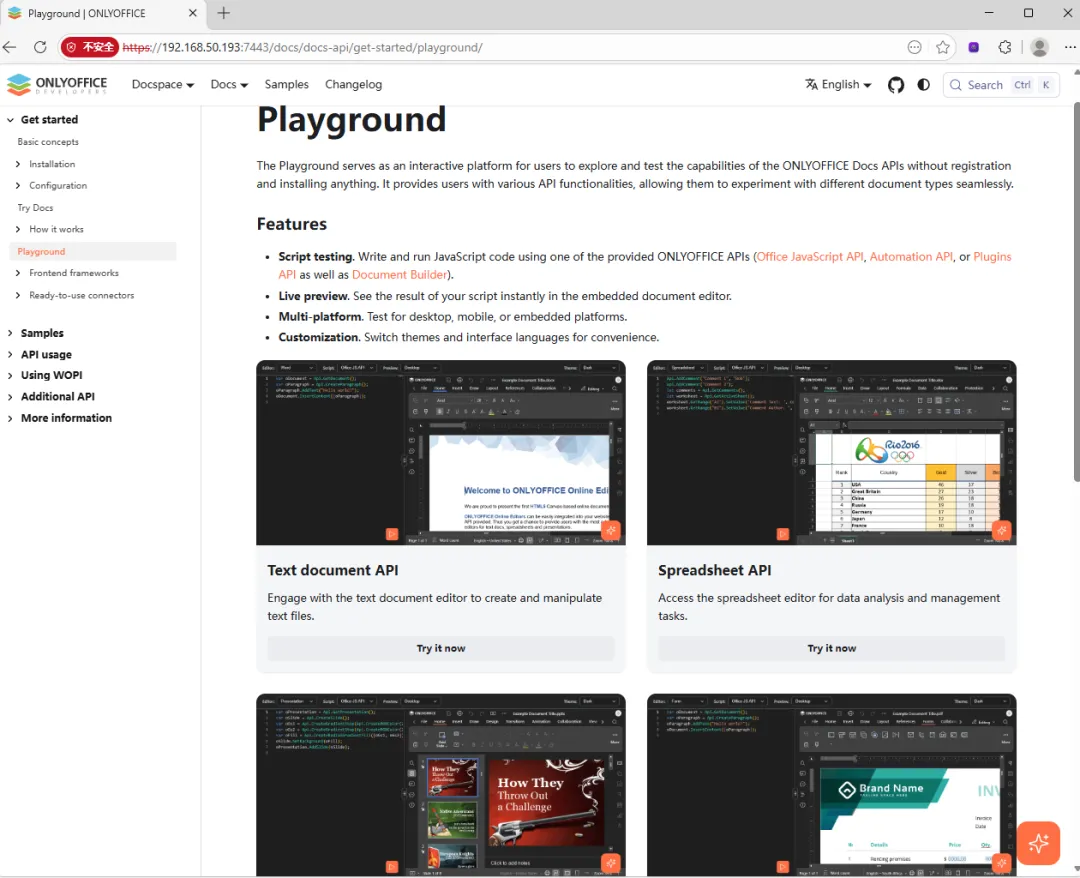Follow the Office JavaScript API link
The height and width of the screenshot is (878, 1080).
(810, 257)
